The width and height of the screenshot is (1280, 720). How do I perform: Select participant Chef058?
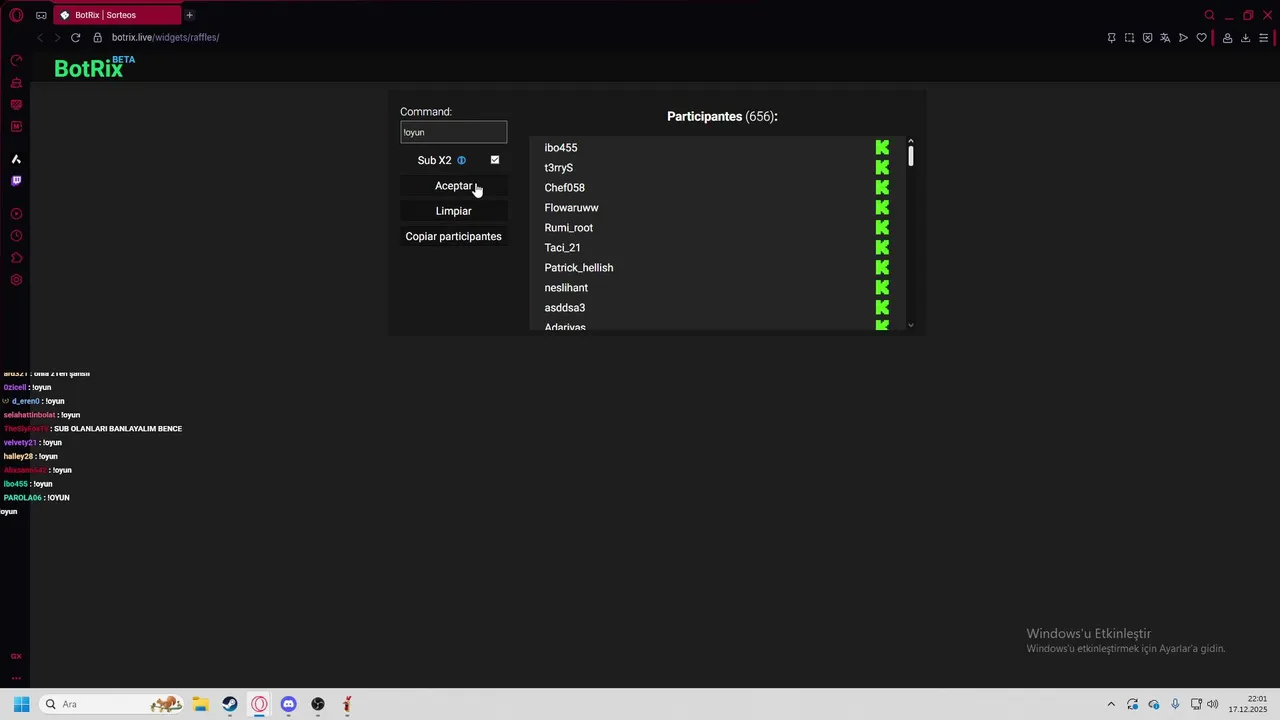564,187
